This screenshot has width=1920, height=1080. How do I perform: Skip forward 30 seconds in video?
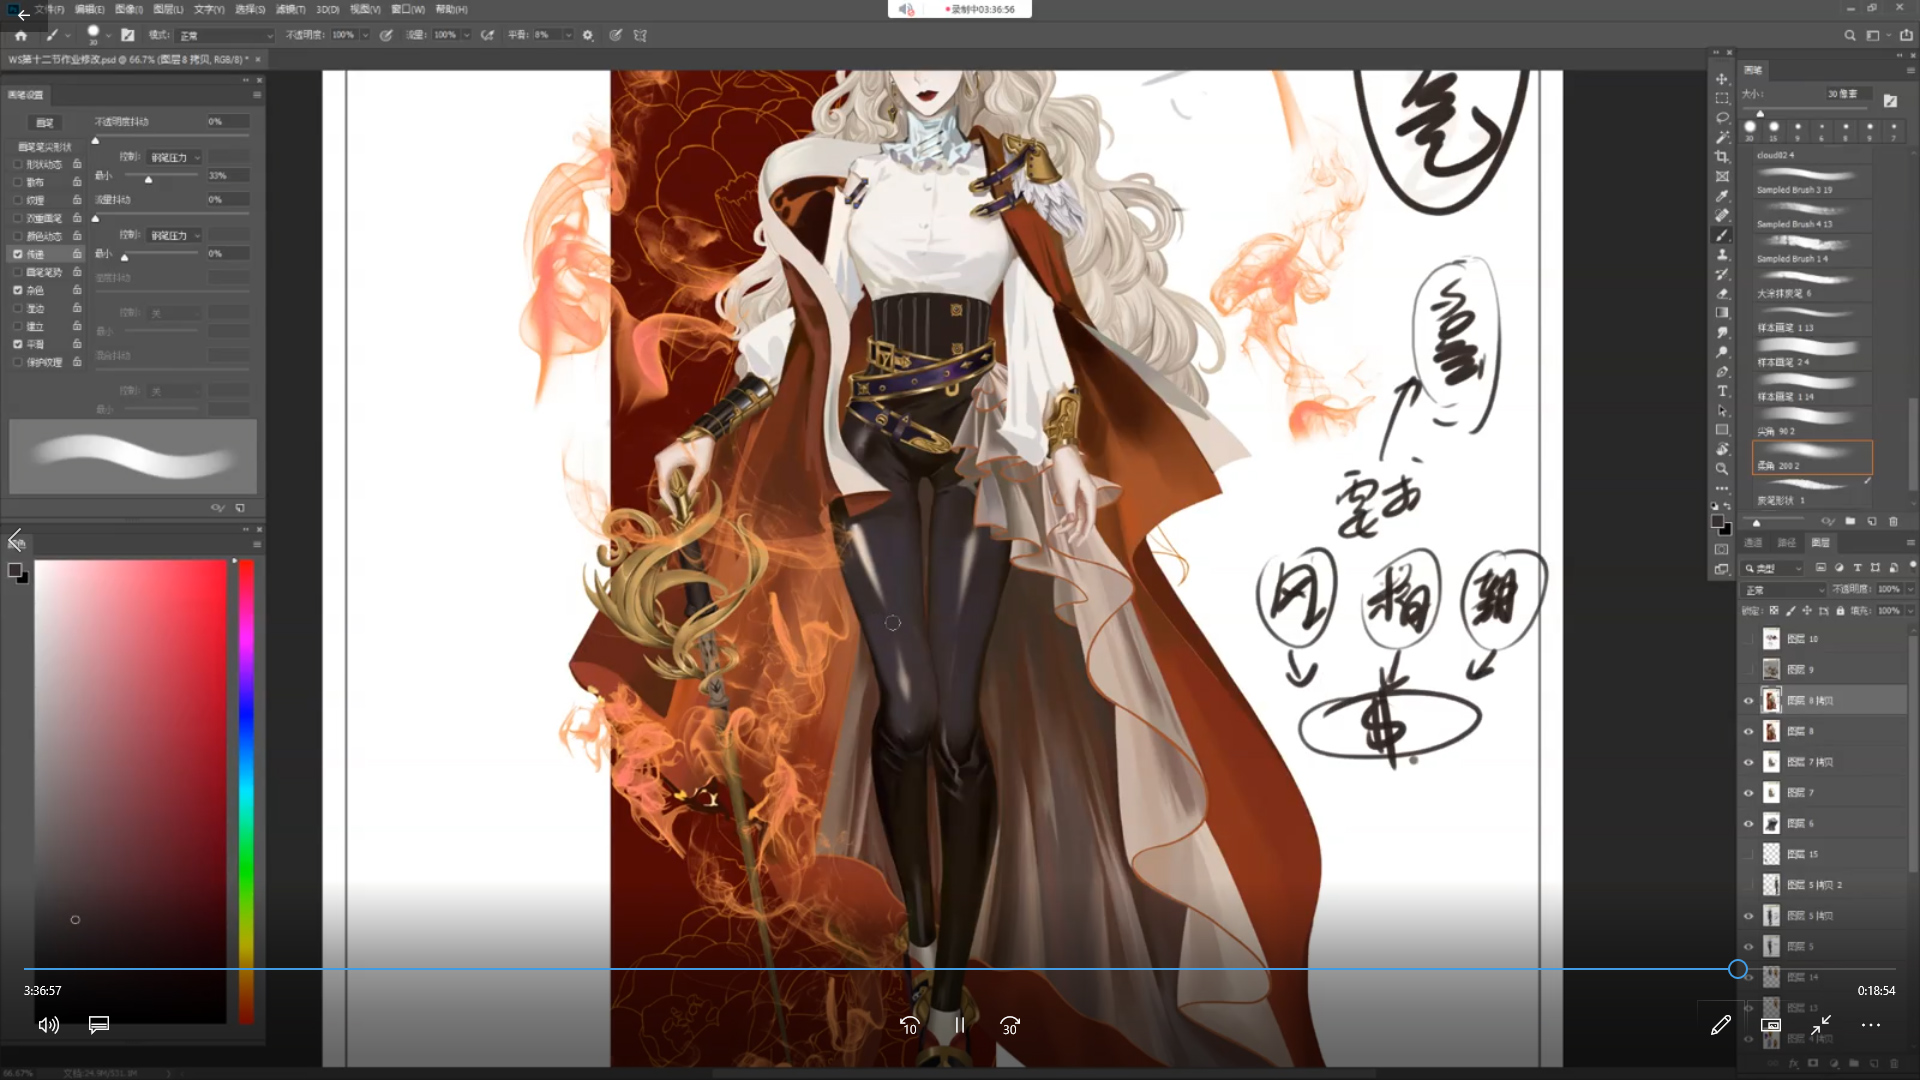point(1010,1025)
